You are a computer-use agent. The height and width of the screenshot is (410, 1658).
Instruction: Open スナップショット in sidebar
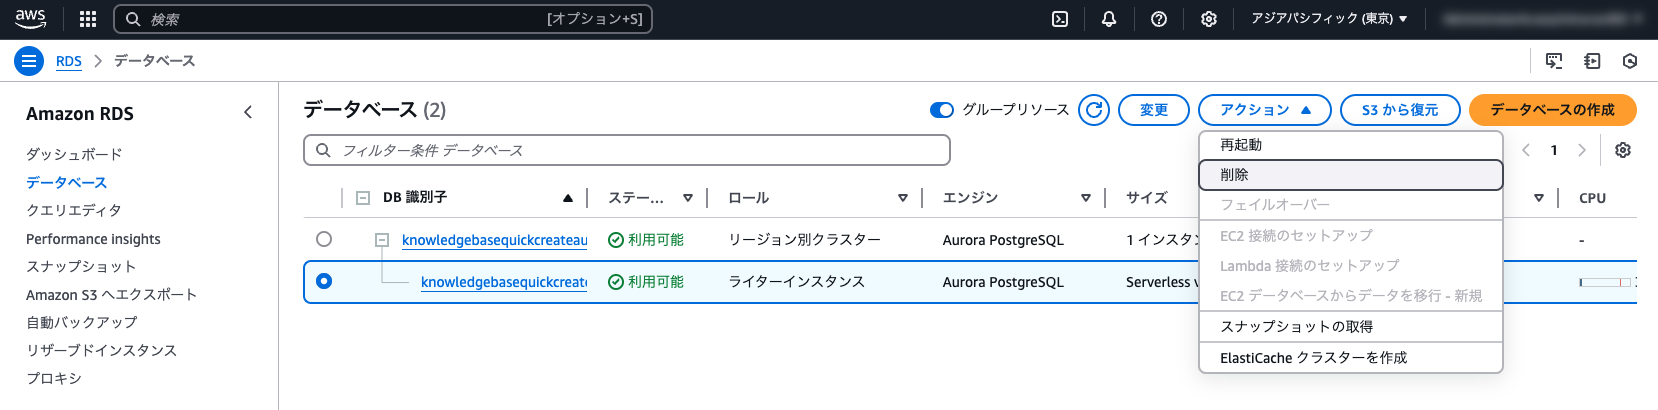tap(81, 266)
